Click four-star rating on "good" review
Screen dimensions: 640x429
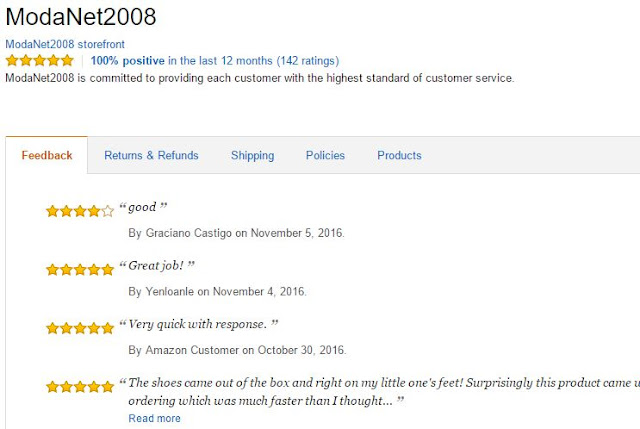point(80,211)
